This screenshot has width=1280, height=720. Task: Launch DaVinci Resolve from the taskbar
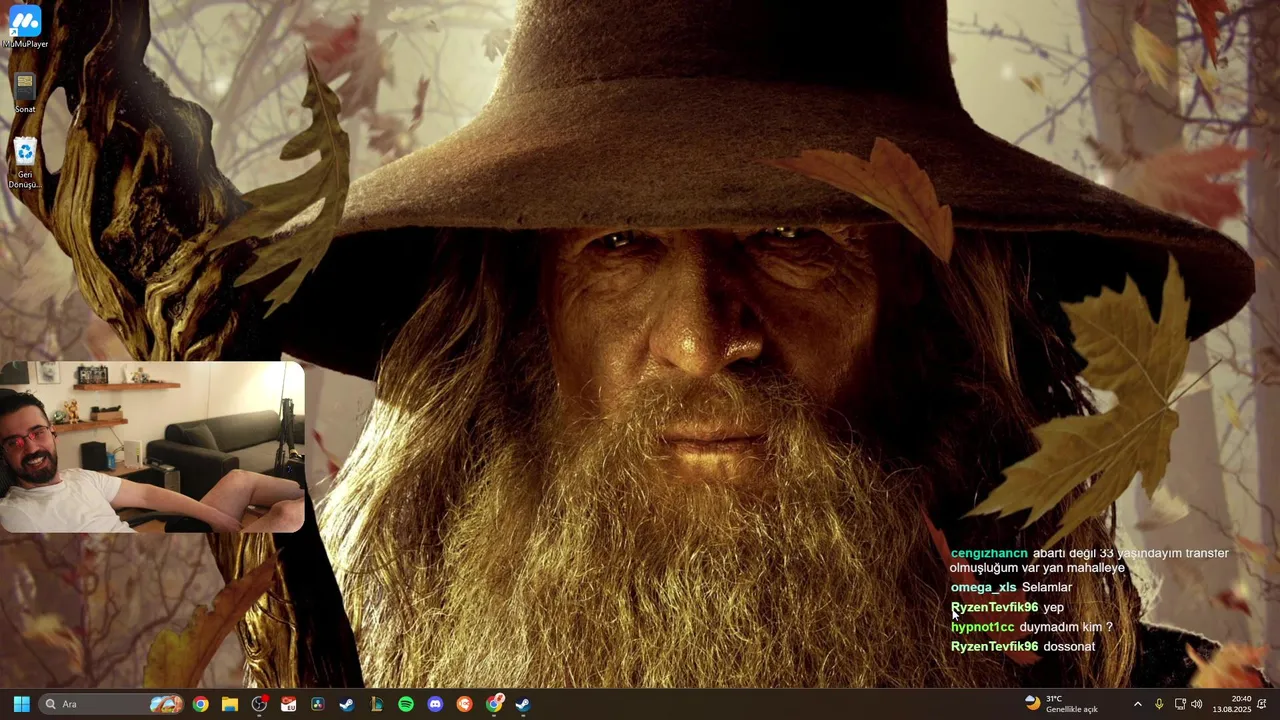[x=318, y=704]
